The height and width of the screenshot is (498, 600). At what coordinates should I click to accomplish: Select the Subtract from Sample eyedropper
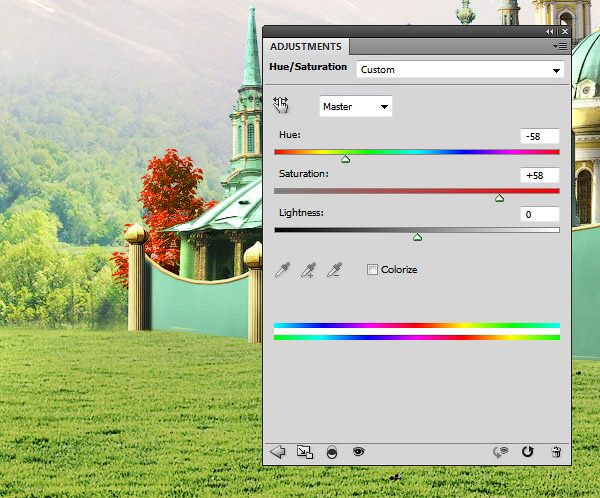pyautogui.click(x=334, y=270)
